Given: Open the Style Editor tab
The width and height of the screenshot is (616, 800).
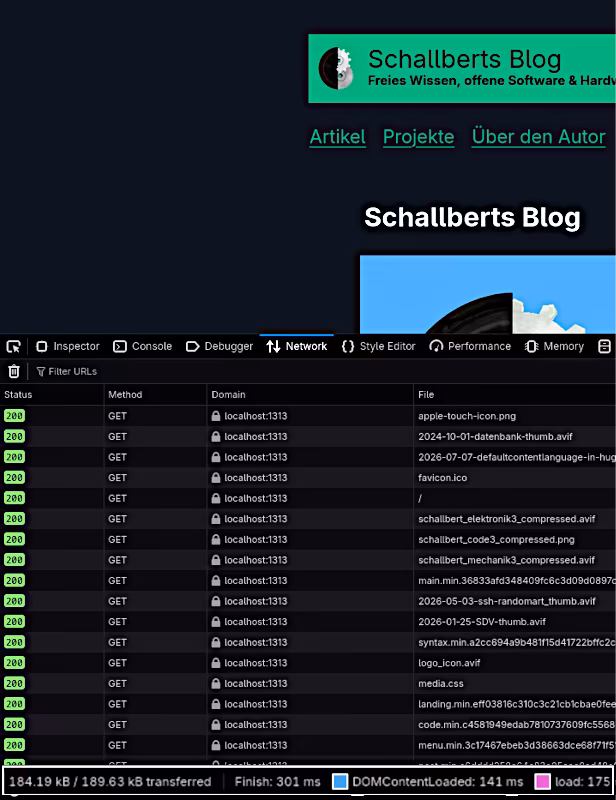Looking at the screenshot, I should pyautogui.click(x=378, y=346).
